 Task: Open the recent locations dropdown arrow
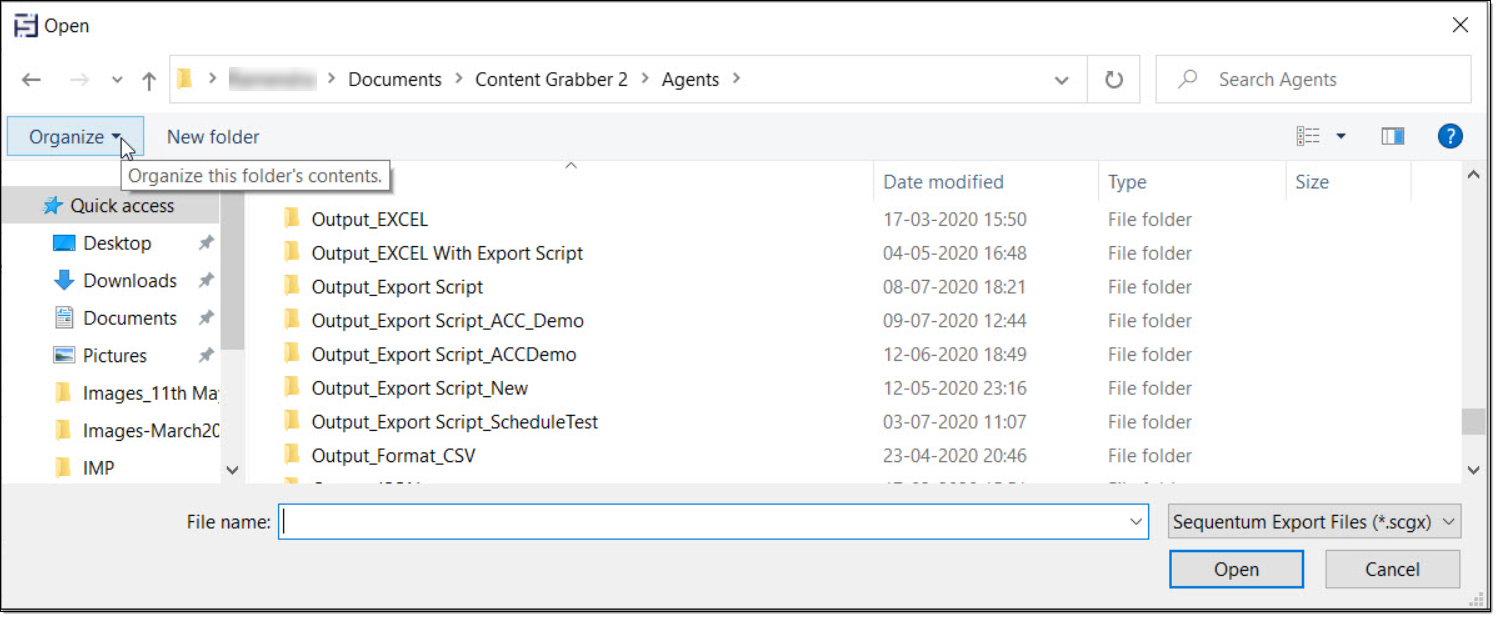click(117, 80)
